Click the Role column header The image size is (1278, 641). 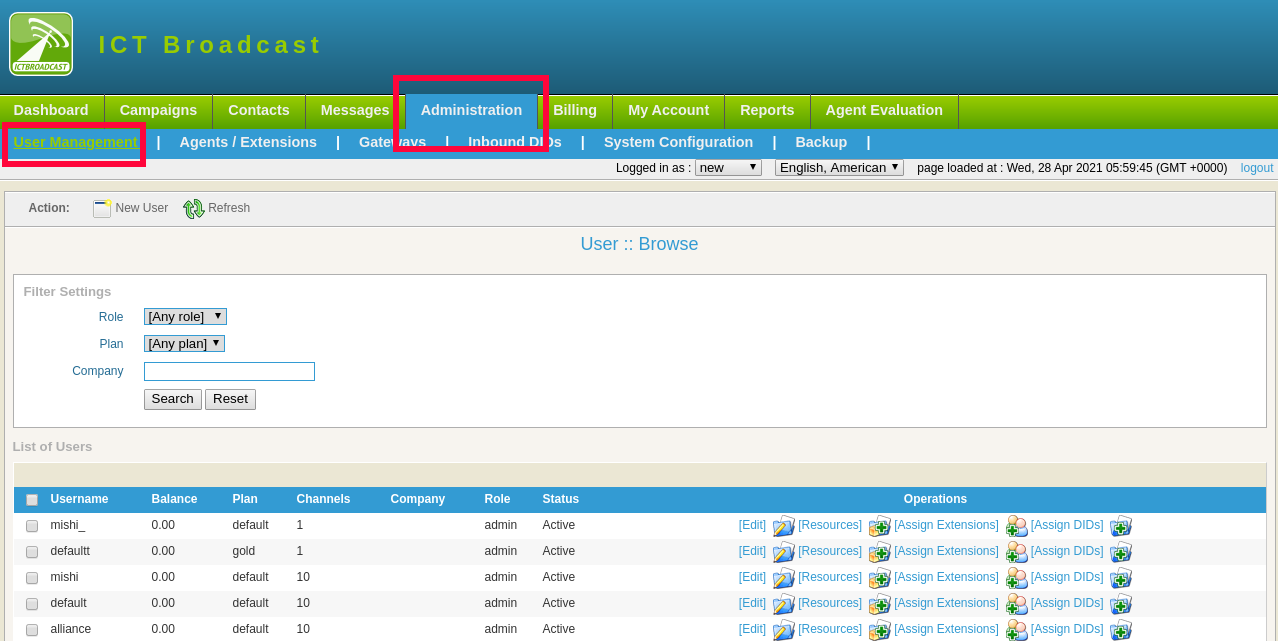tap(497, 499)
